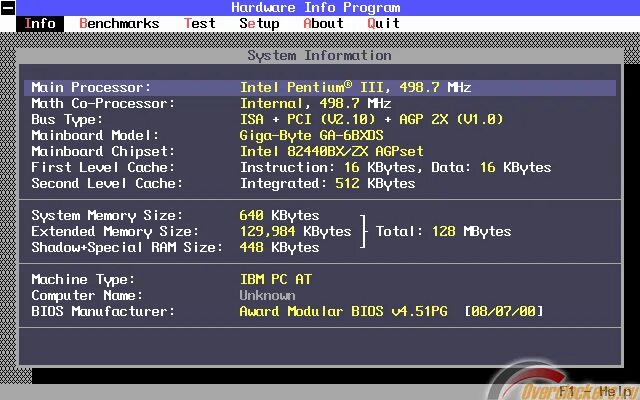Click the Mainboard Chipset label
The height and width of the screenshot is (400, 640).
click(103, 151)
